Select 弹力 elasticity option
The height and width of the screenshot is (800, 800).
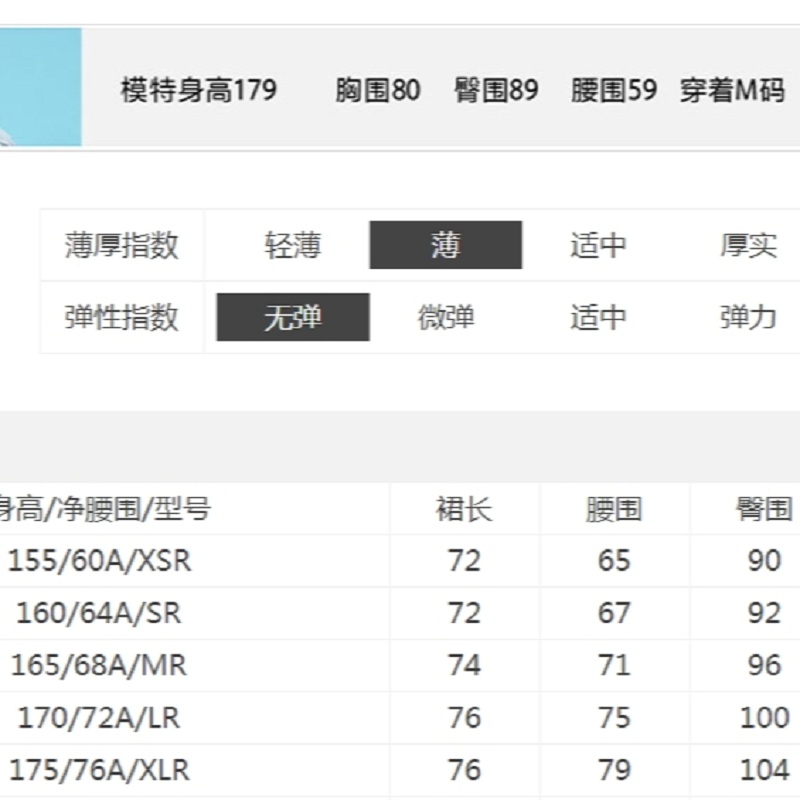tap(748, 317)
